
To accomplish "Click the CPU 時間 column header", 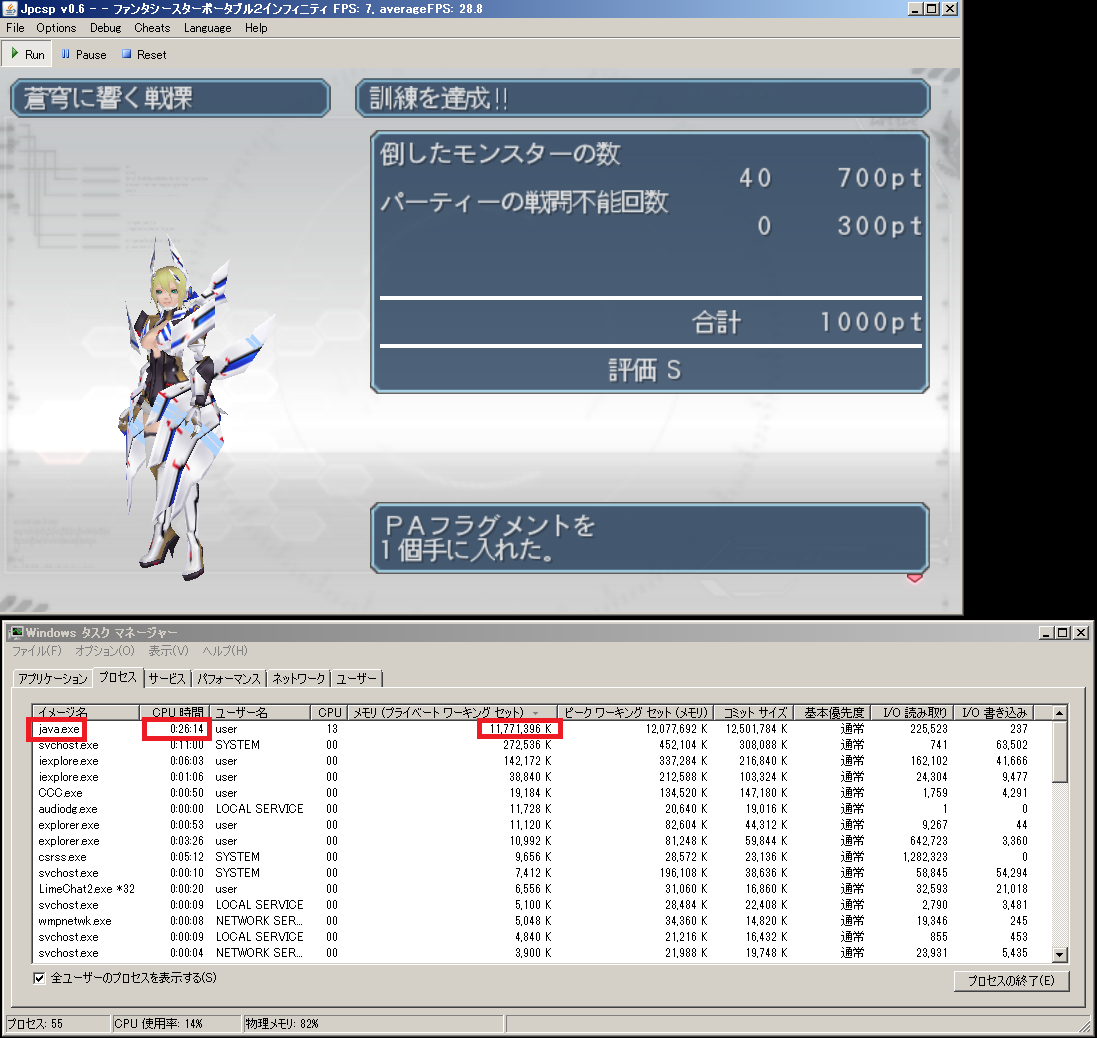I will point(175,712).
